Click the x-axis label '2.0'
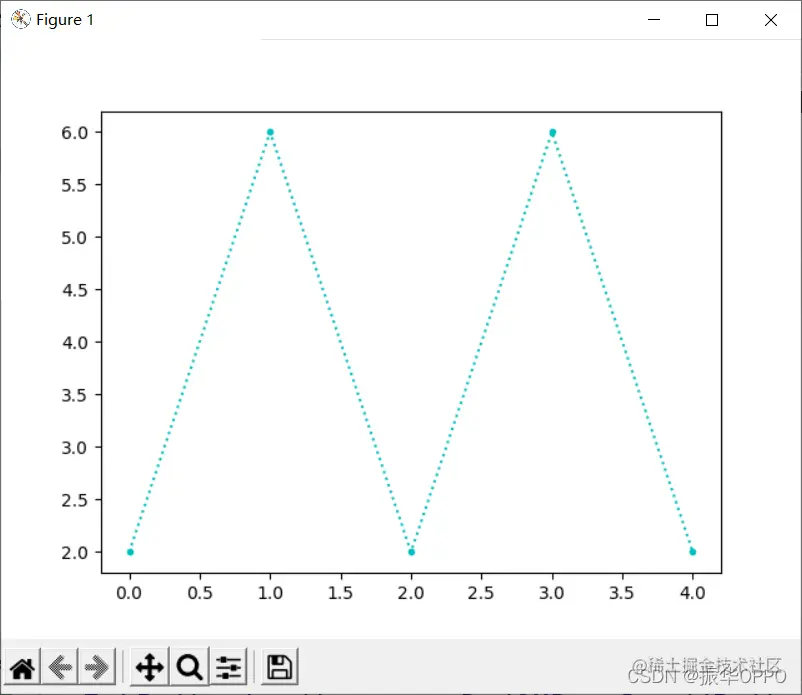Screen dimensions: 802x695 (411, 593)
